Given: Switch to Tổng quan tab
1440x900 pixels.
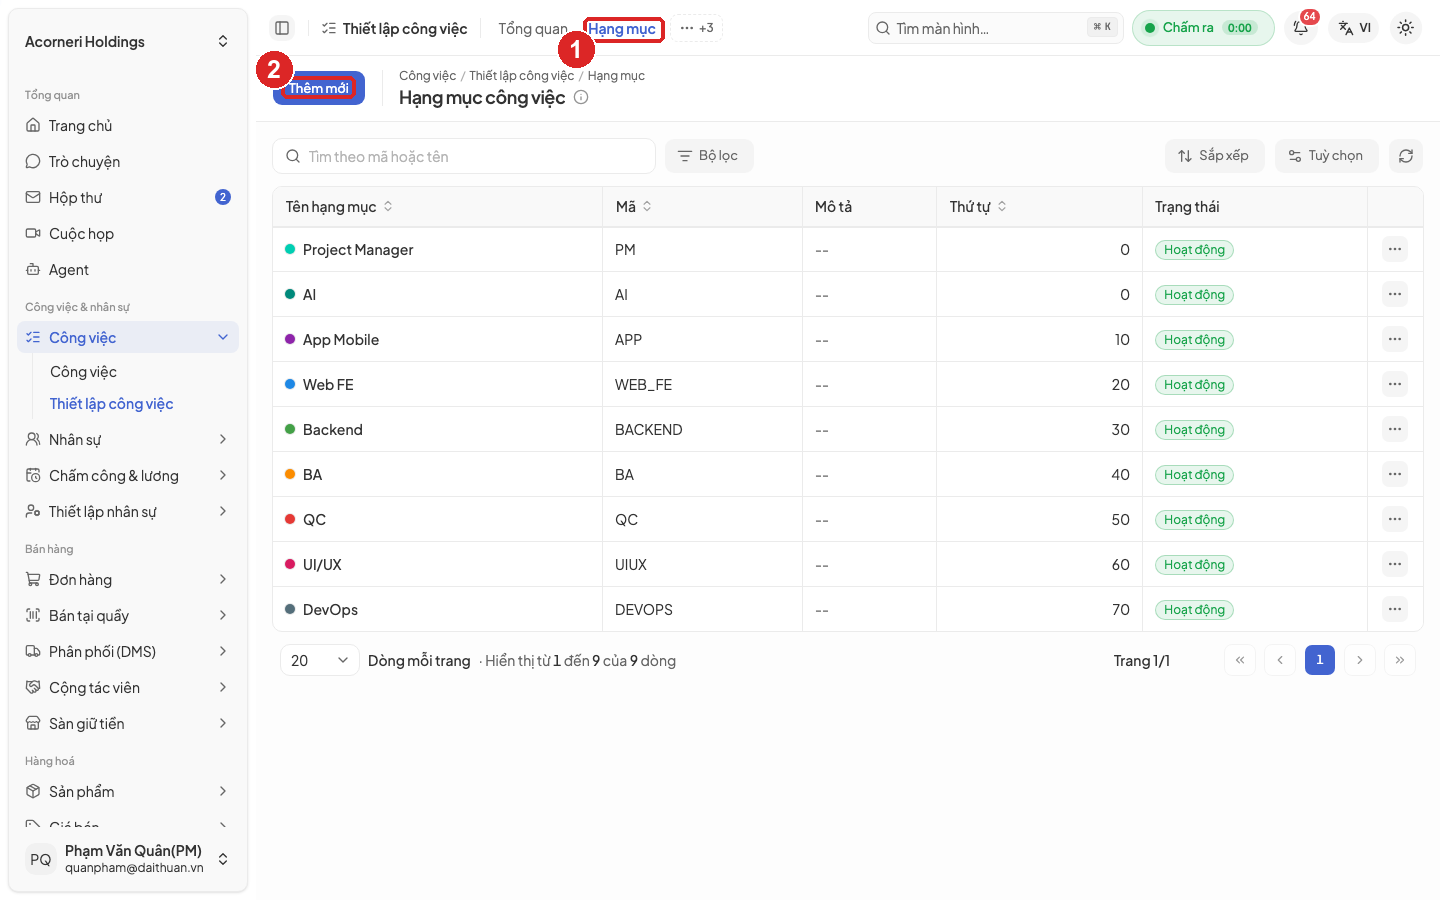Looking at the screenshot, I should (533, 29).
